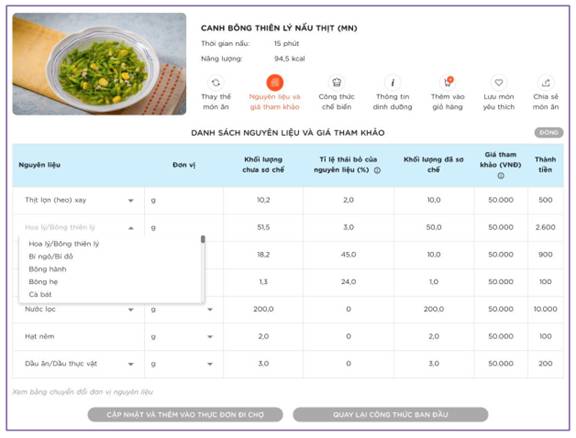The width and height of the screenshot is (576, 438).
Task: Click Quay lại công thức ban đầu button
Action: 390,414
